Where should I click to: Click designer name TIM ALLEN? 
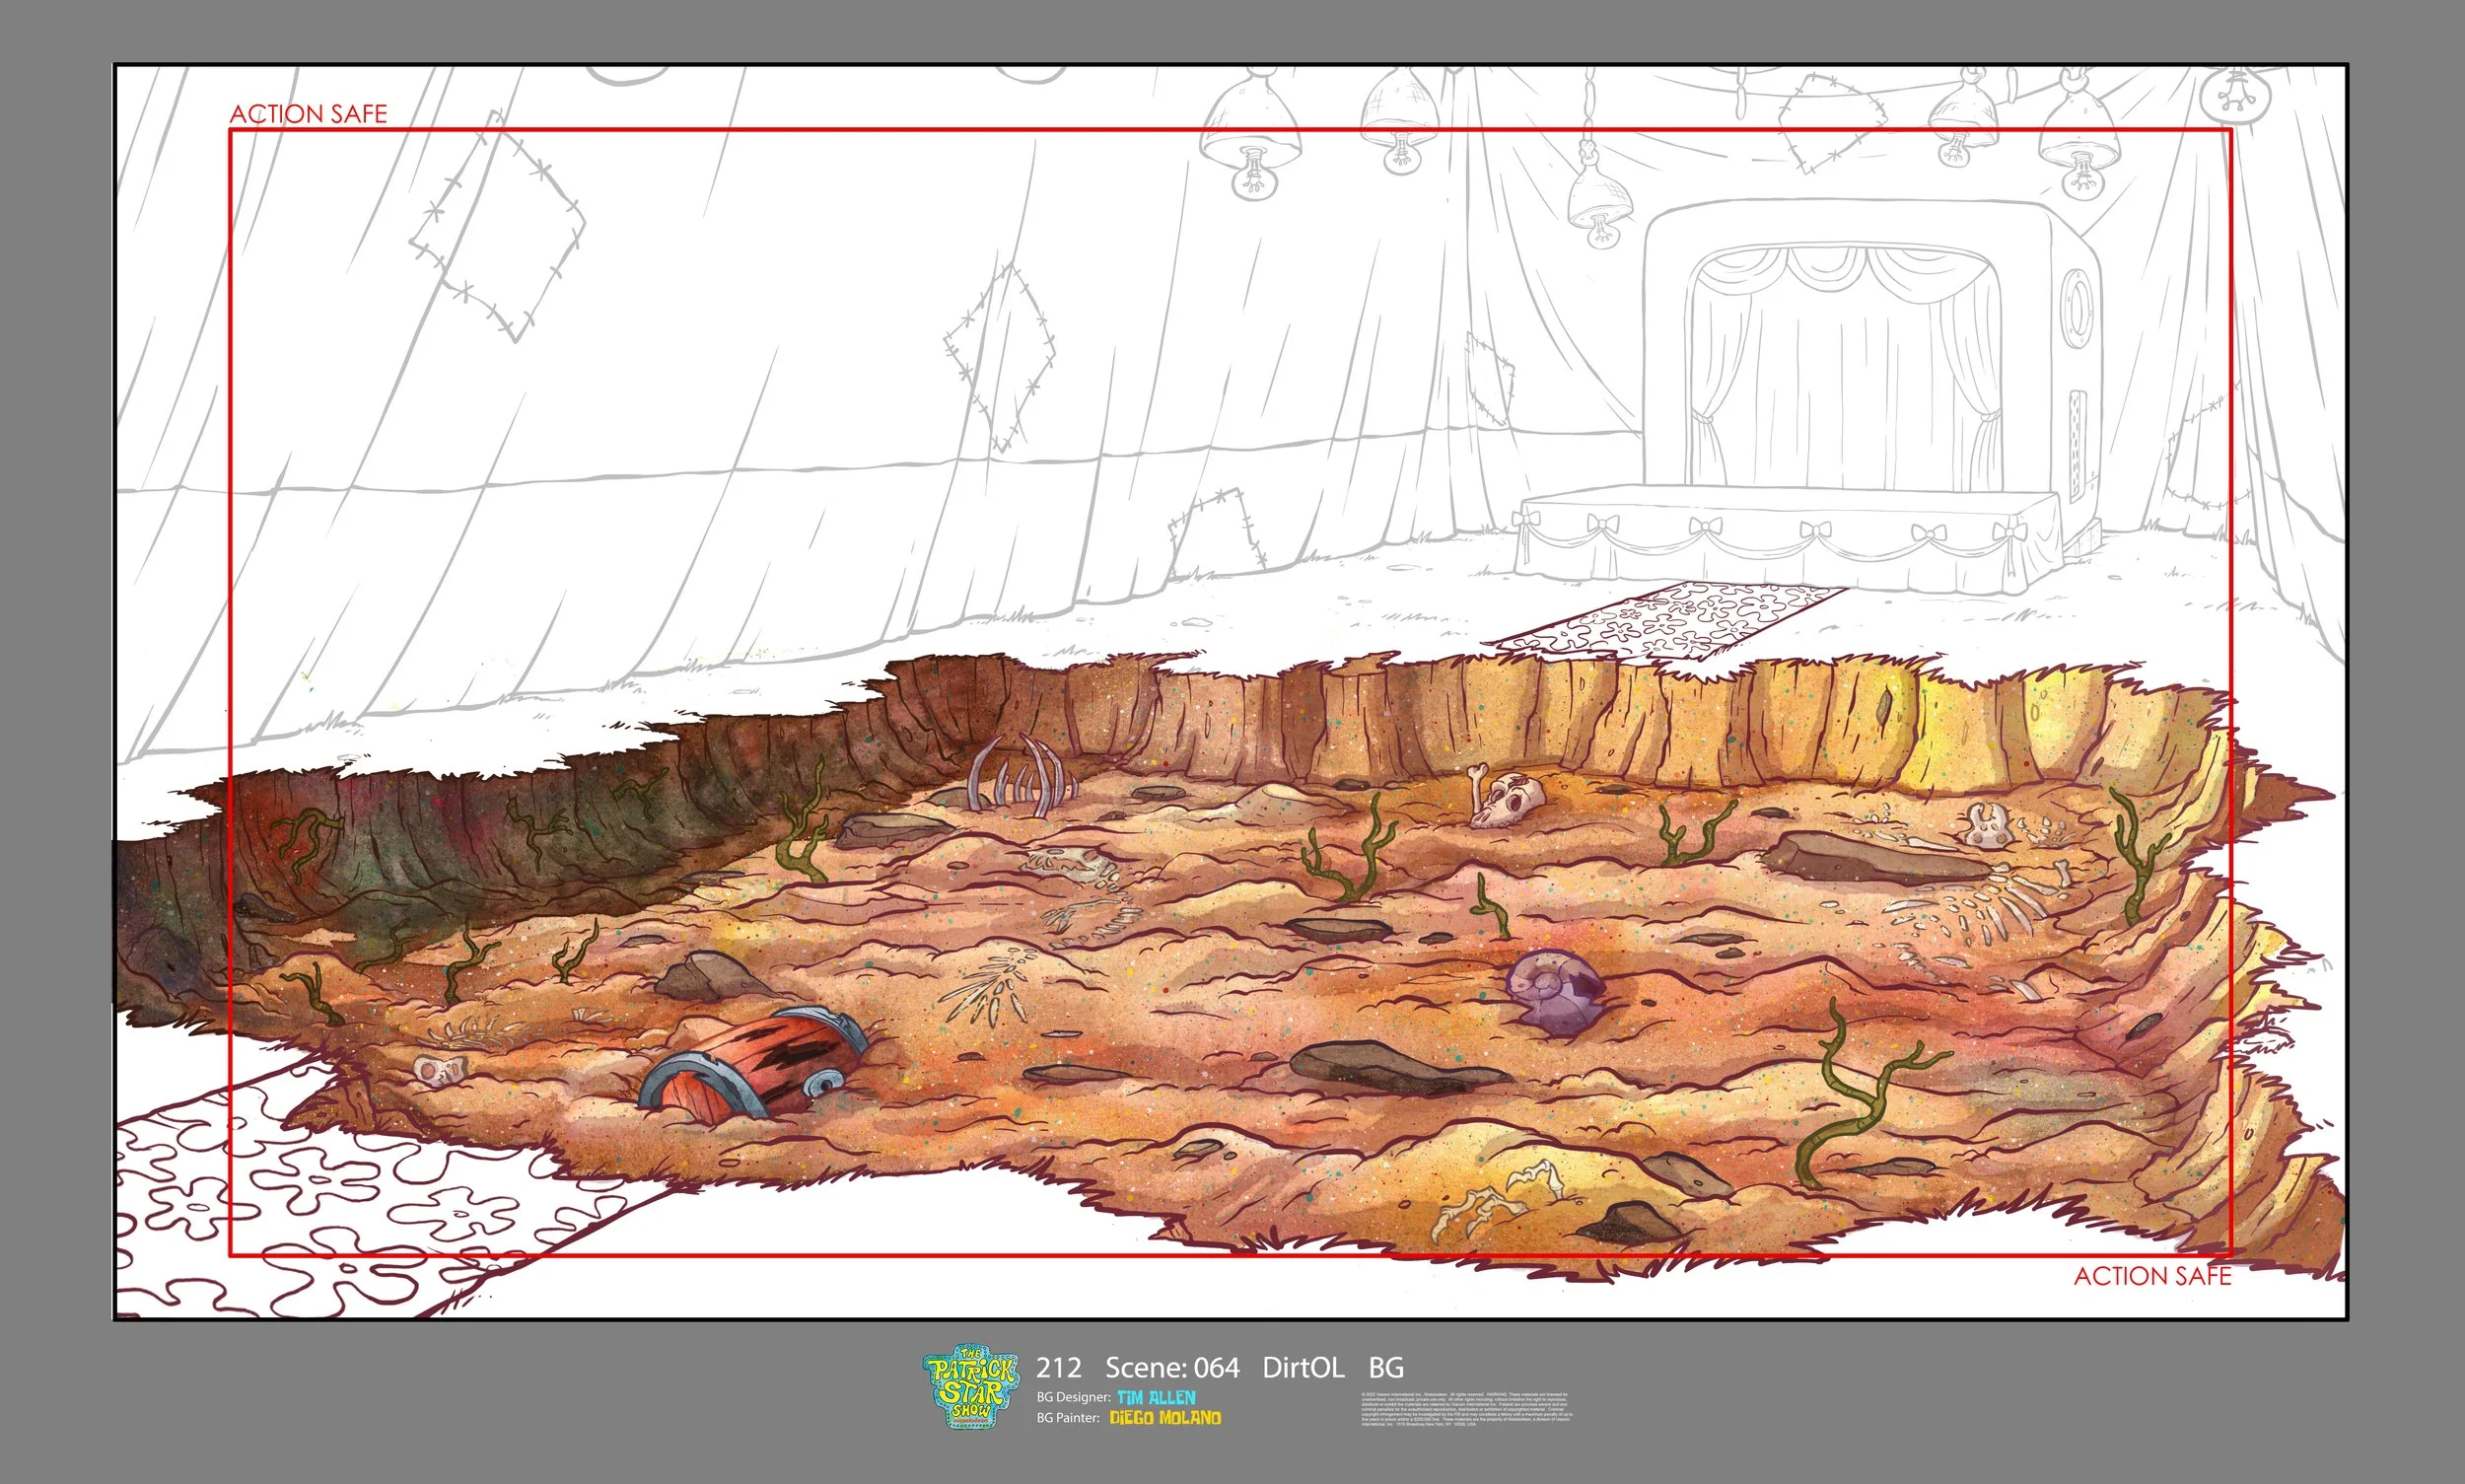(x=1156, y=1397)
